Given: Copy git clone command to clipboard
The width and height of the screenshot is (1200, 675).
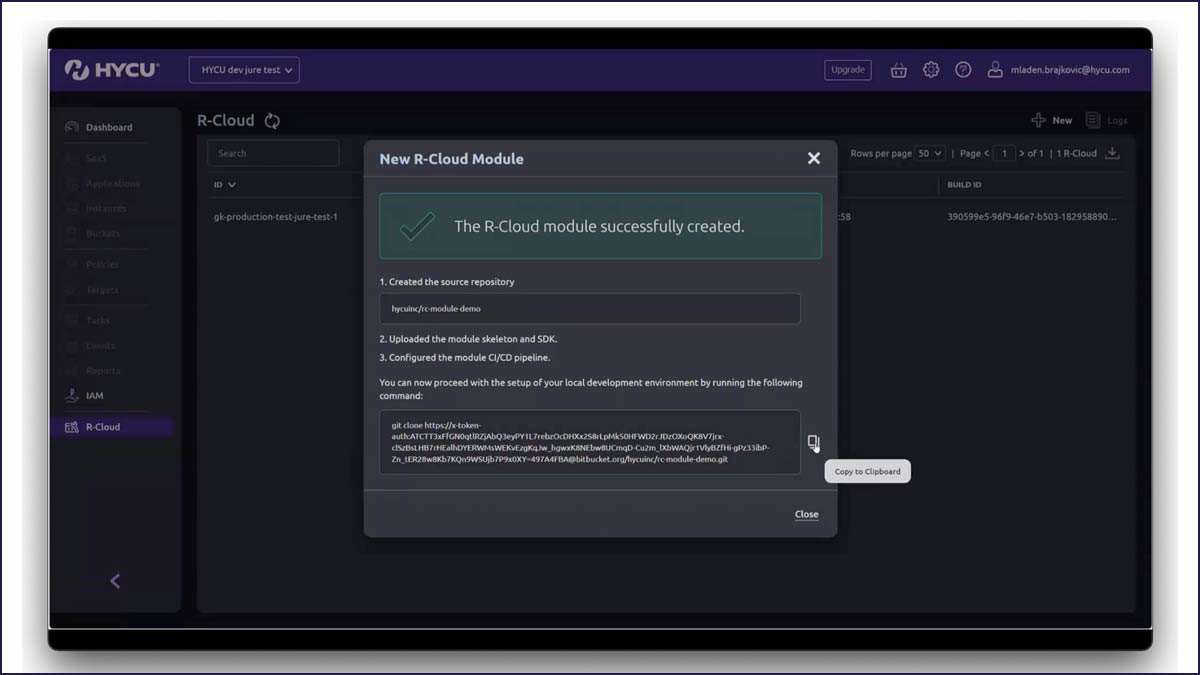Looking at the screenshot, I should point(814,442).
